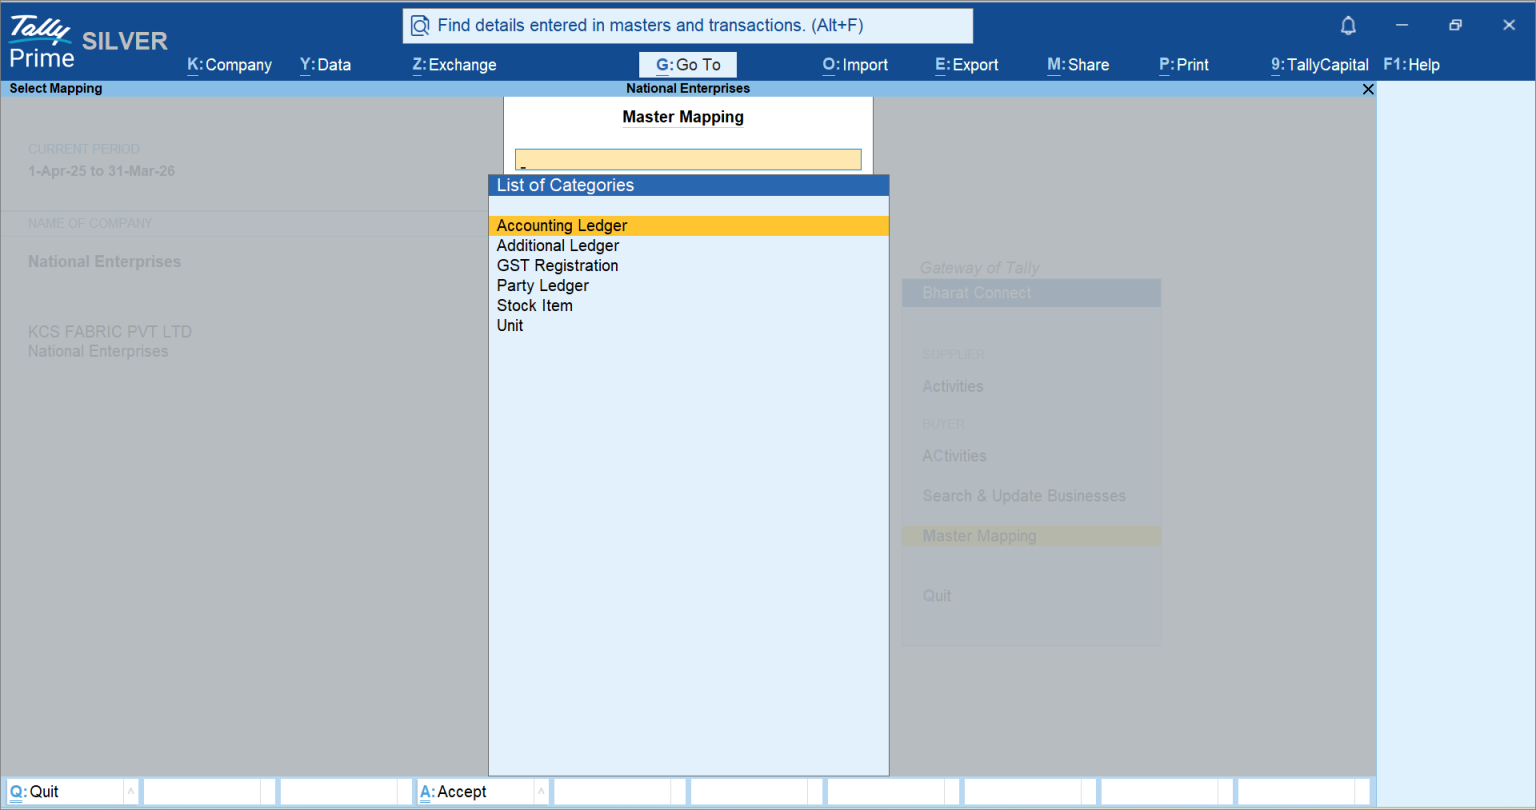Click Quit in the Gateway menu
1536x810 pixels.
point(937,596)
